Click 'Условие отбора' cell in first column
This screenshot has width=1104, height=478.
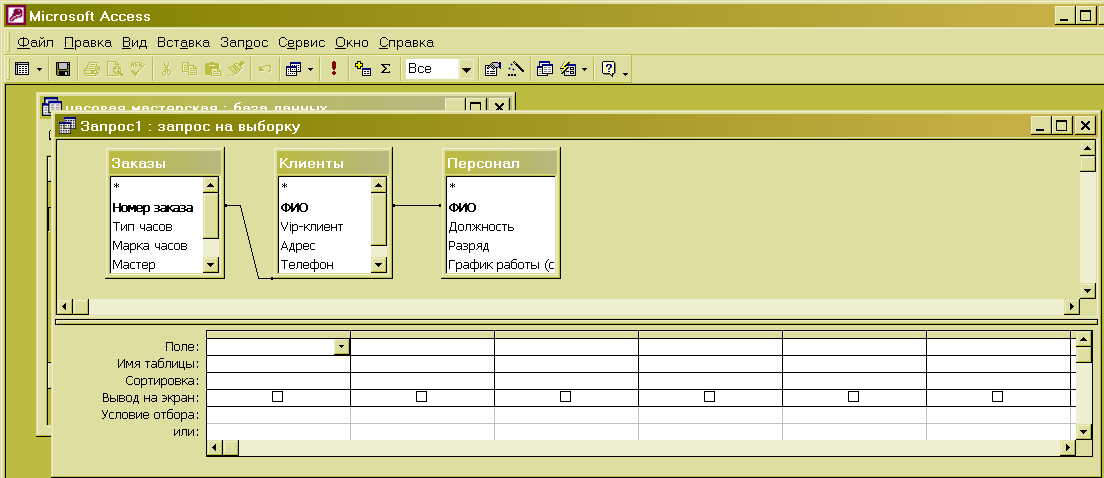tap(278, 415)
